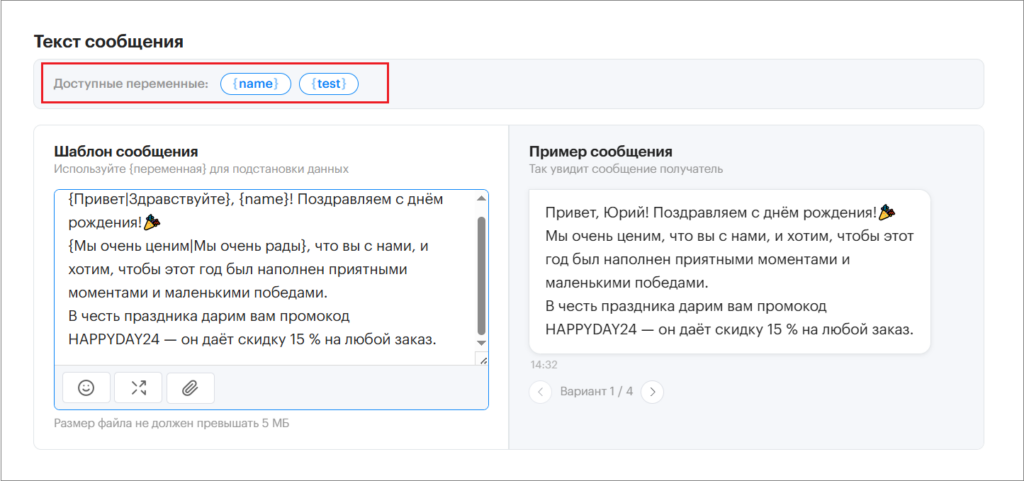This screenshot has width=1024, height=481.
Task: Insert the {test} variable chip
Action: coord(328,84)
